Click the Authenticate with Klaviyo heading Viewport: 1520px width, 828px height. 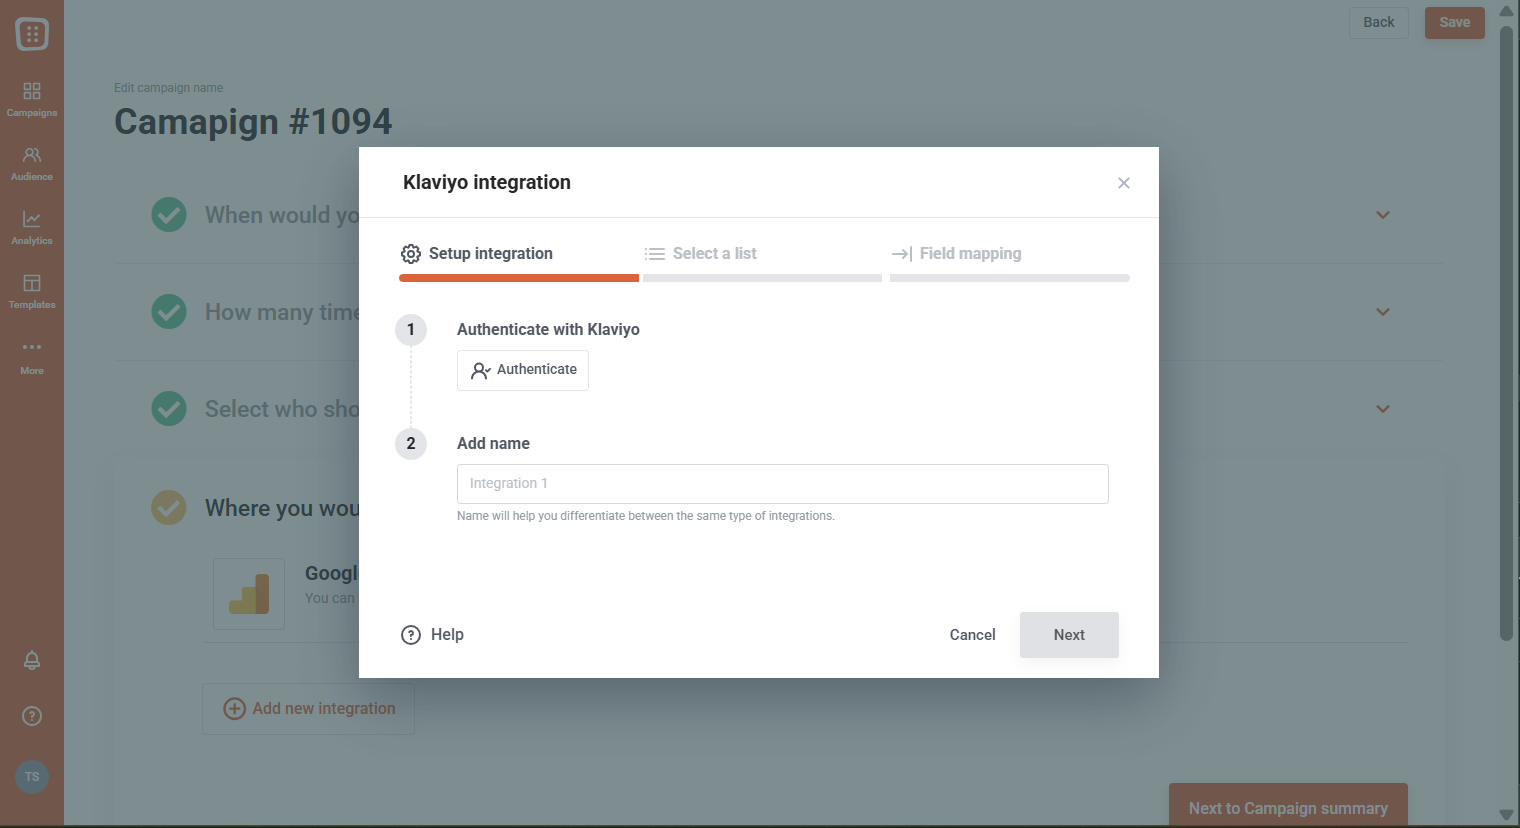click(548, 329)
